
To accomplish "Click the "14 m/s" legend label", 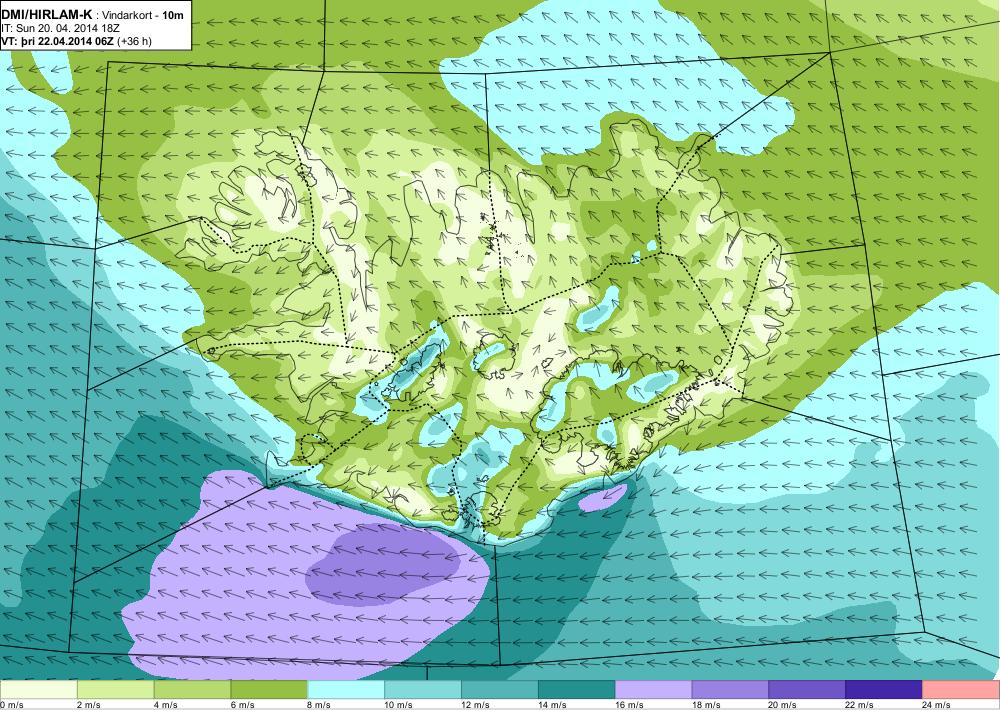I will click(552, 705).
